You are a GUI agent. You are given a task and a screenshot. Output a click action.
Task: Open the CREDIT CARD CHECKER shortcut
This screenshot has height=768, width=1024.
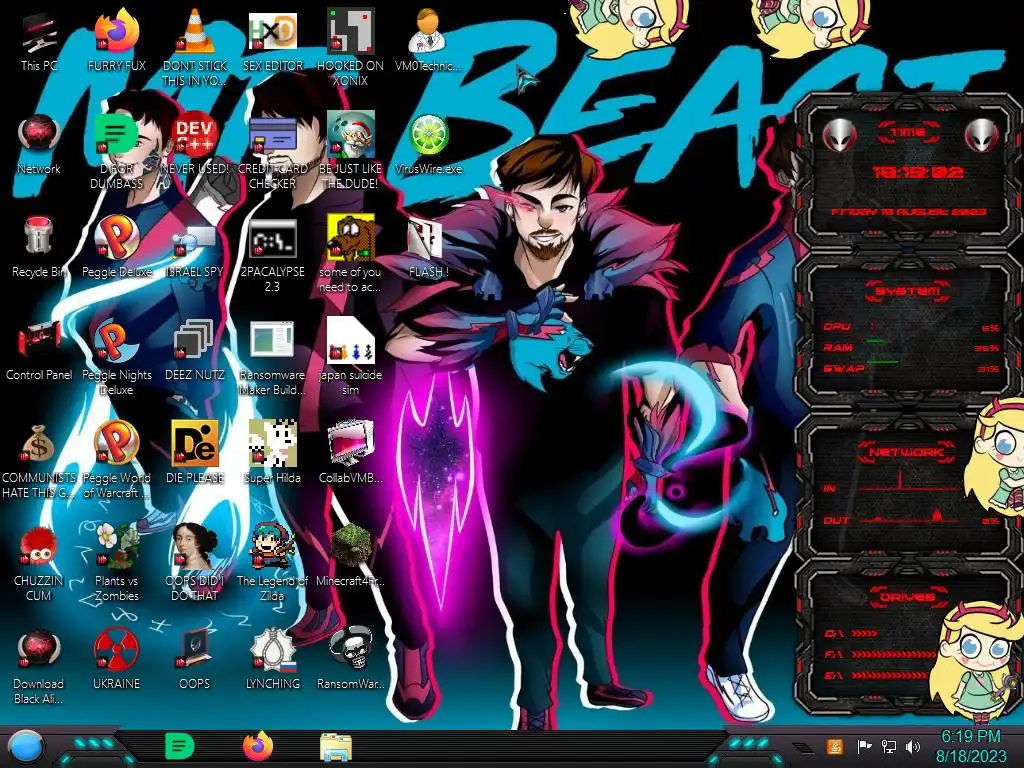pyautogui.click(x=272, y=152)
